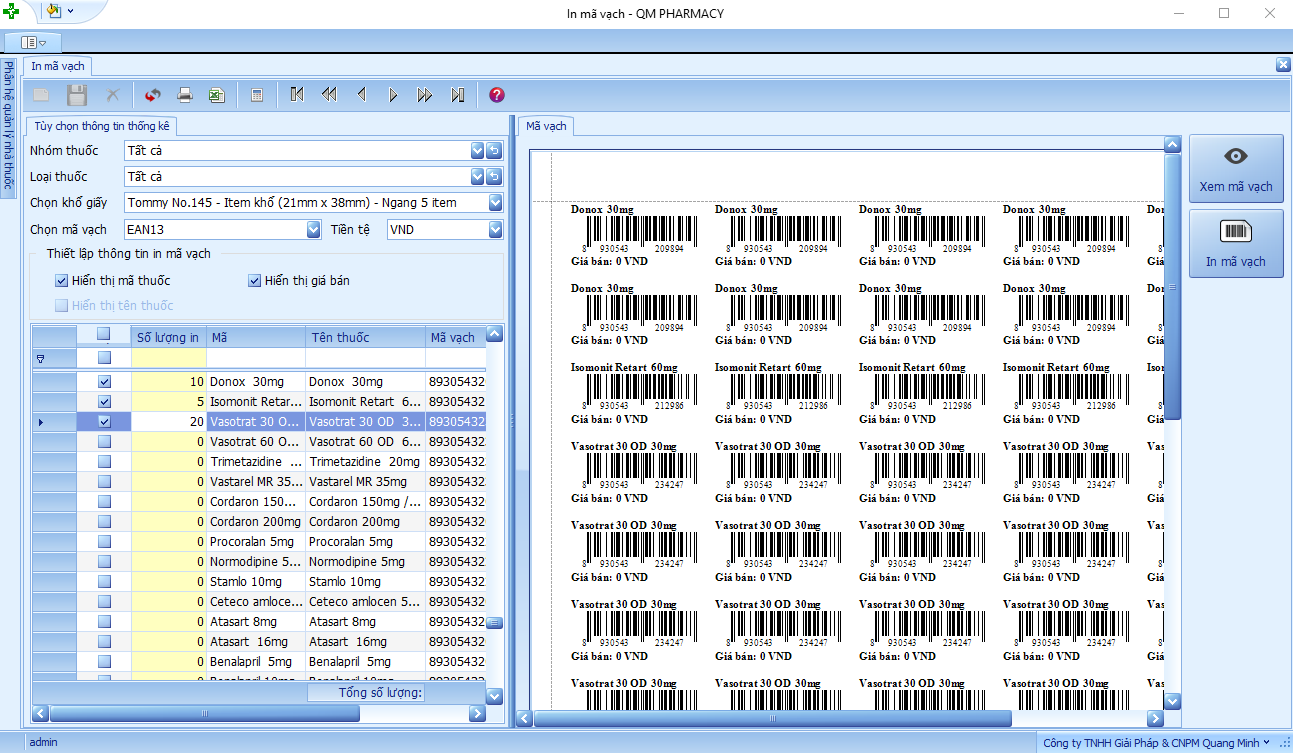Sort by Tên thuốc column header
The image size is (1293, 753).
(x=365, y=337)
